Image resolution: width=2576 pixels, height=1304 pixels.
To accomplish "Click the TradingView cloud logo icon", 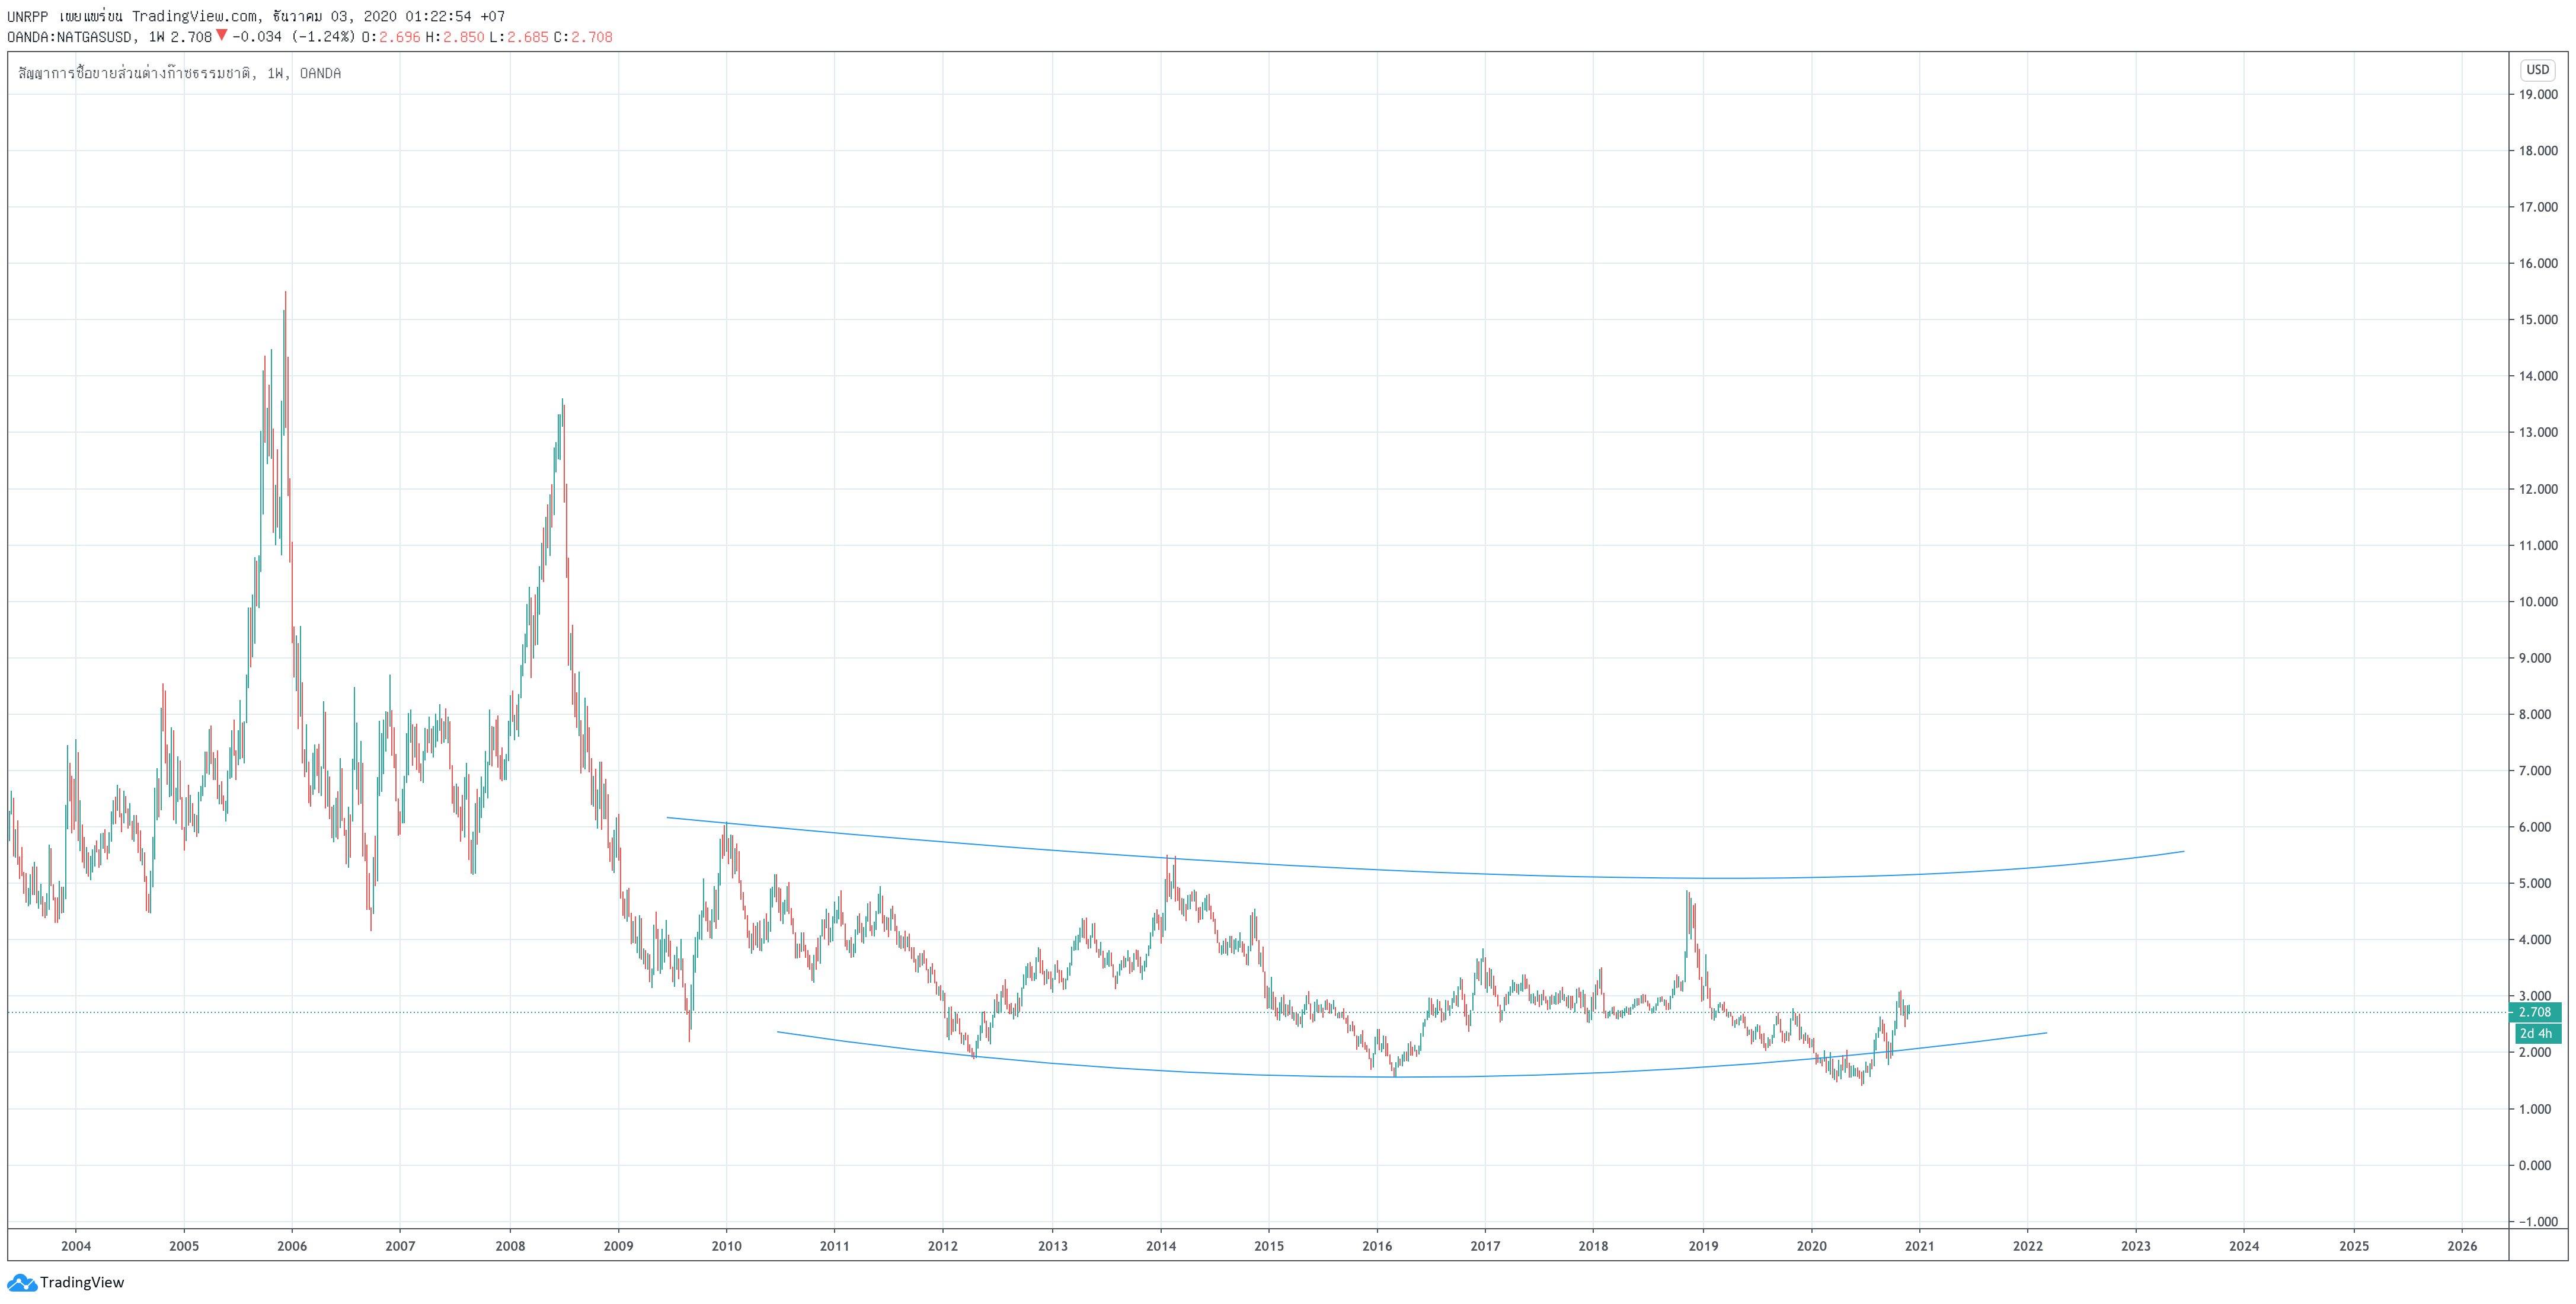I will pyautogui.click(x=22, y=1282).
